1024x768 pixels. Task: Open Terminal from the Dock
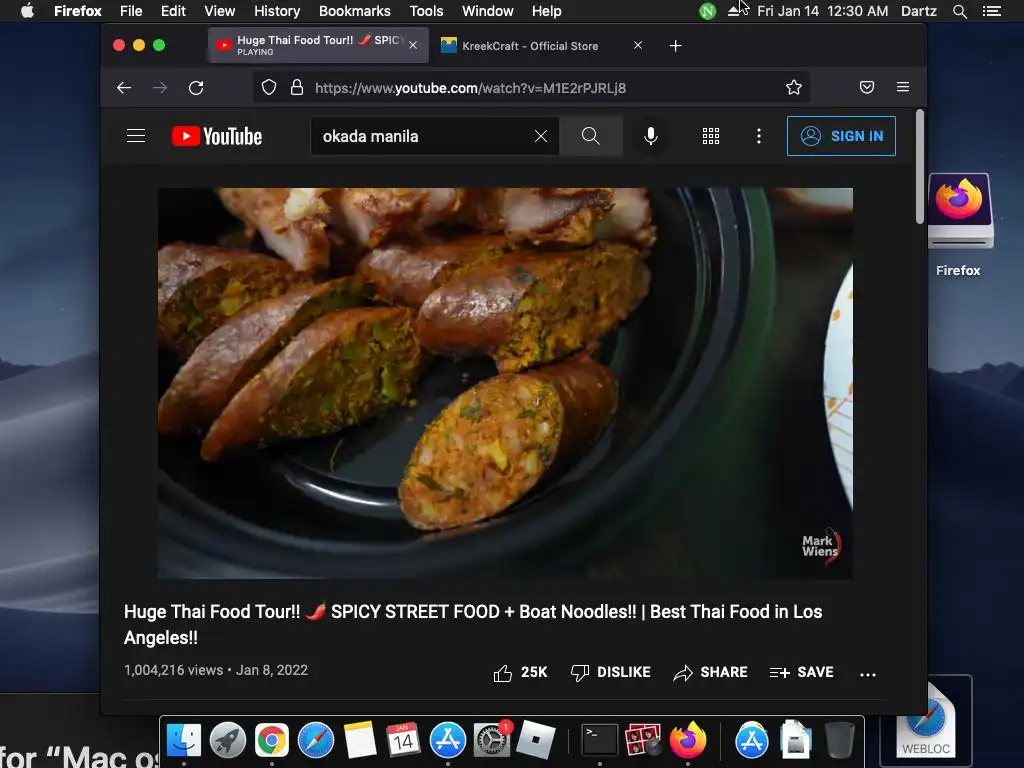click(600, 740)
